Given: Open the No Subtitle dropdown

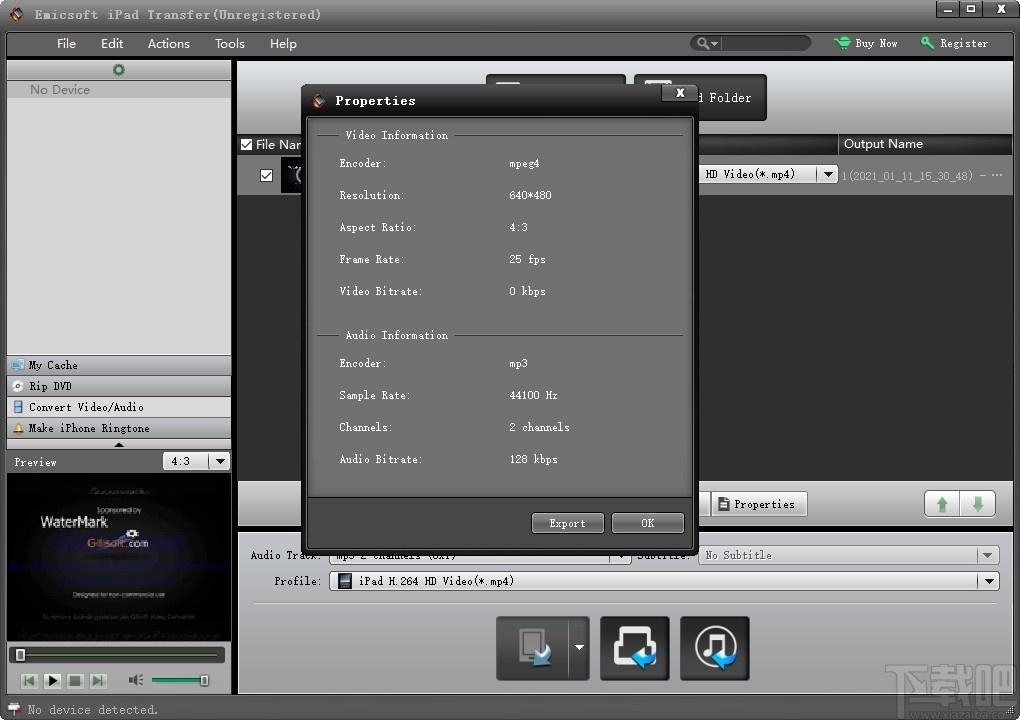Looking at the screenshot, I should tap(987, 555).
